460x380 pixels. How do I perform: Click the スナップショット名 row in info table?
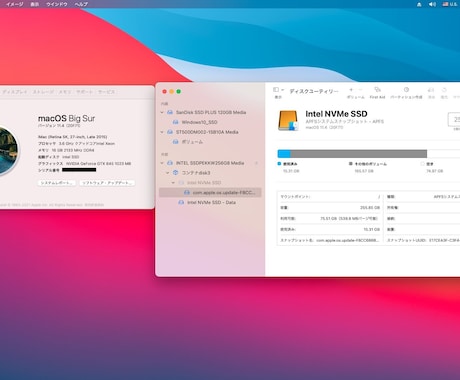coord(330,240)
